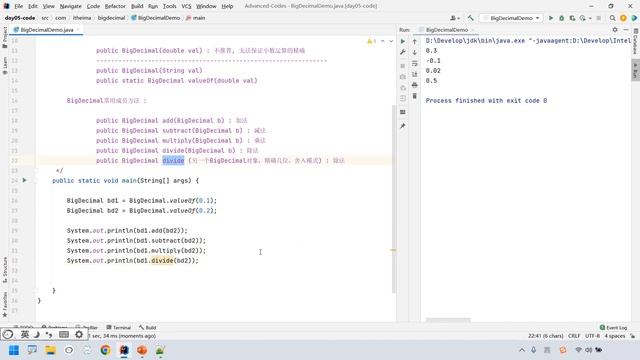Image resolution: width=640 pixels, height=360 pixels.
Task: Open File Explorer from the taskbar
Action: click(x=51, y=350)
